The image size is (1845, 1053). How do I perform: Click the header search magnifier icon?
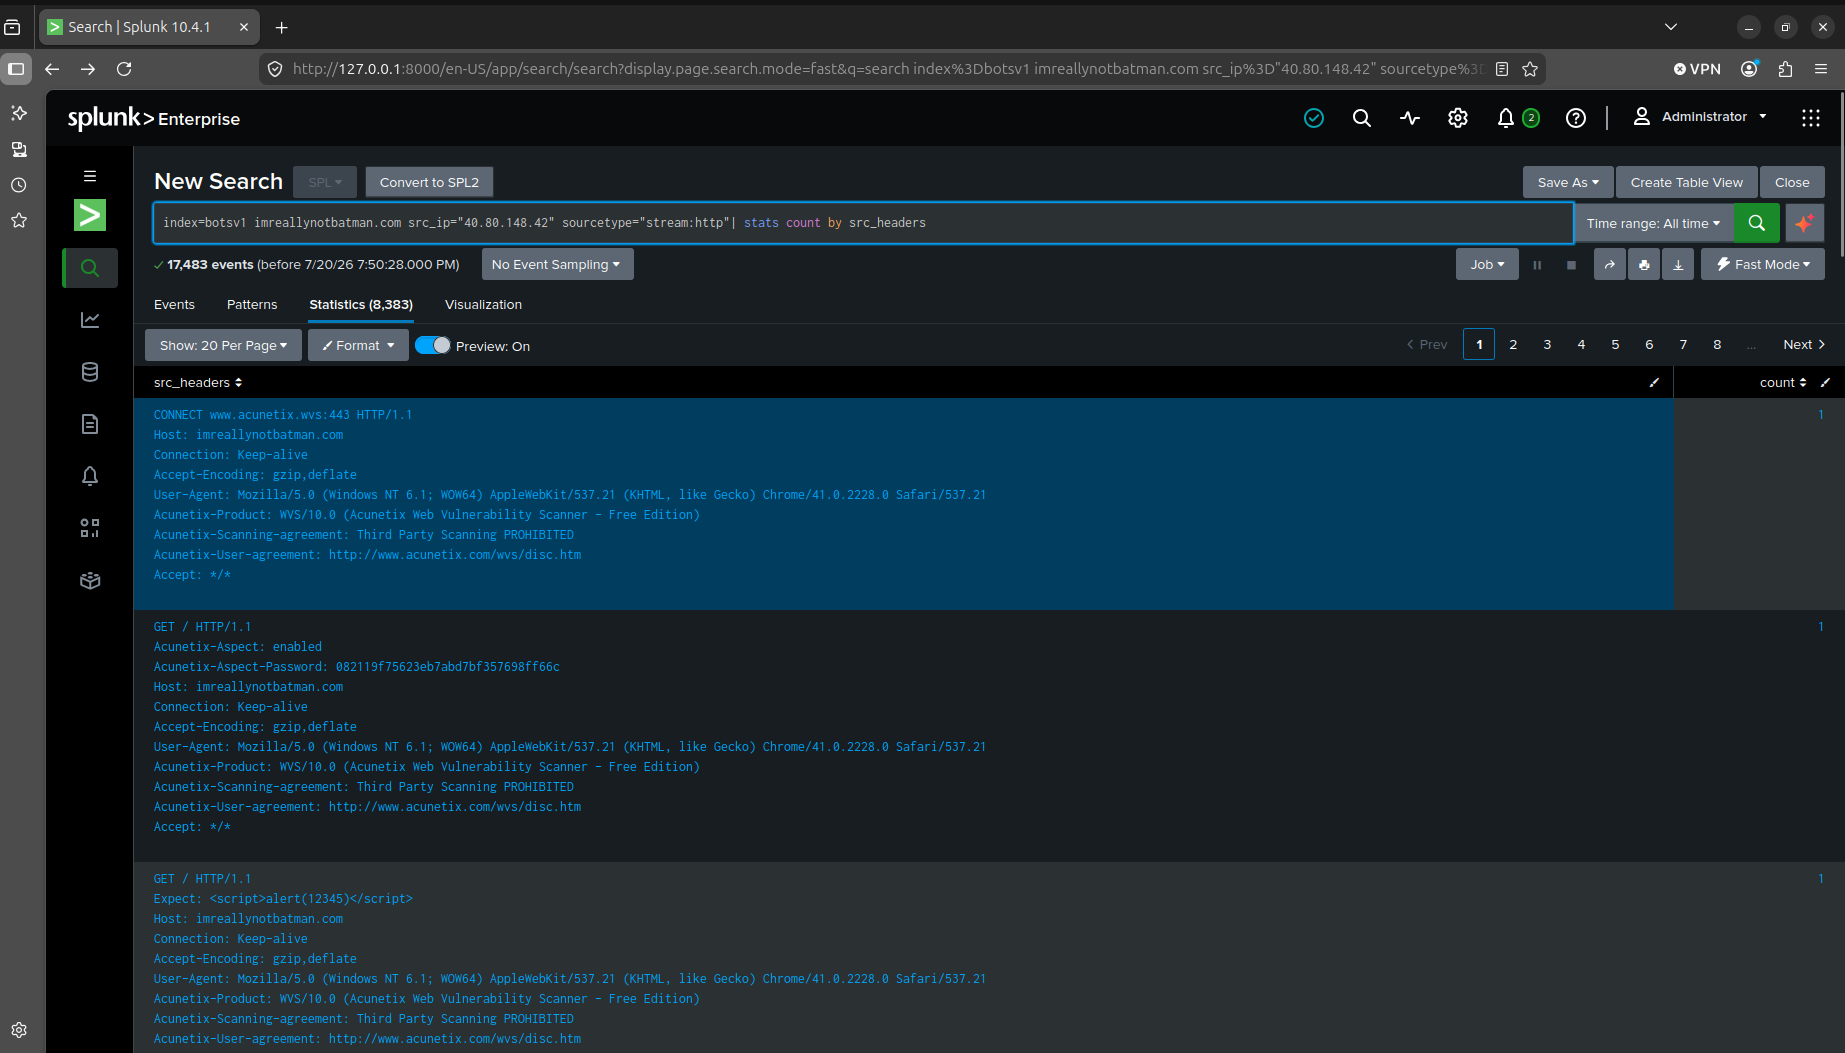click(x=1362, y=118)
